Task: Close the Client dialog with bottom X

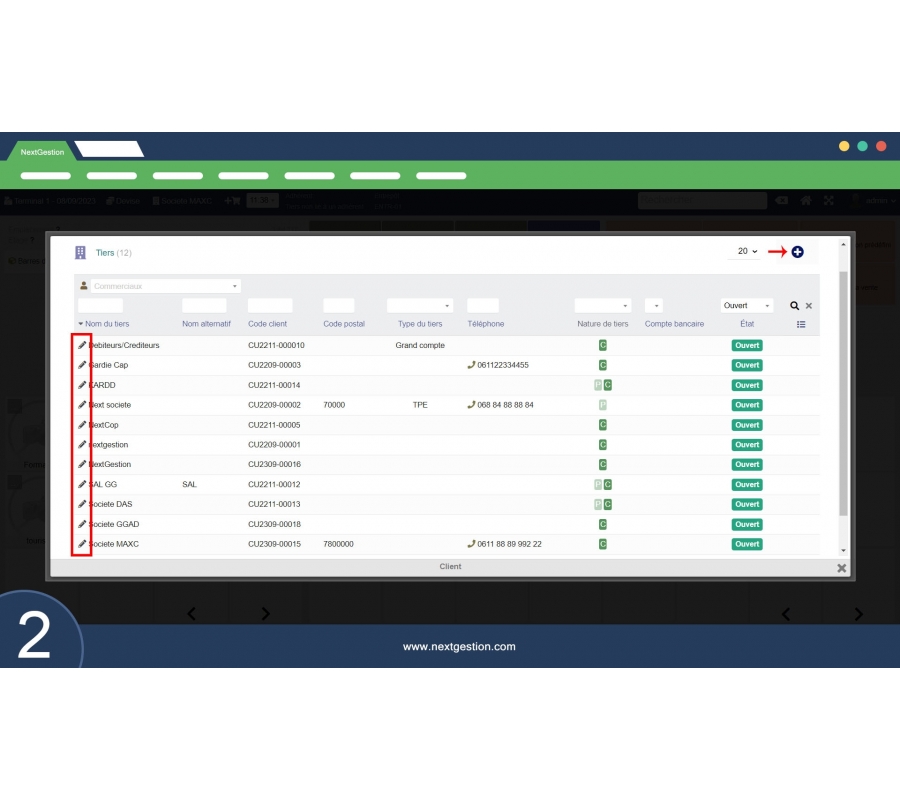Action: (x=841, y=568)
